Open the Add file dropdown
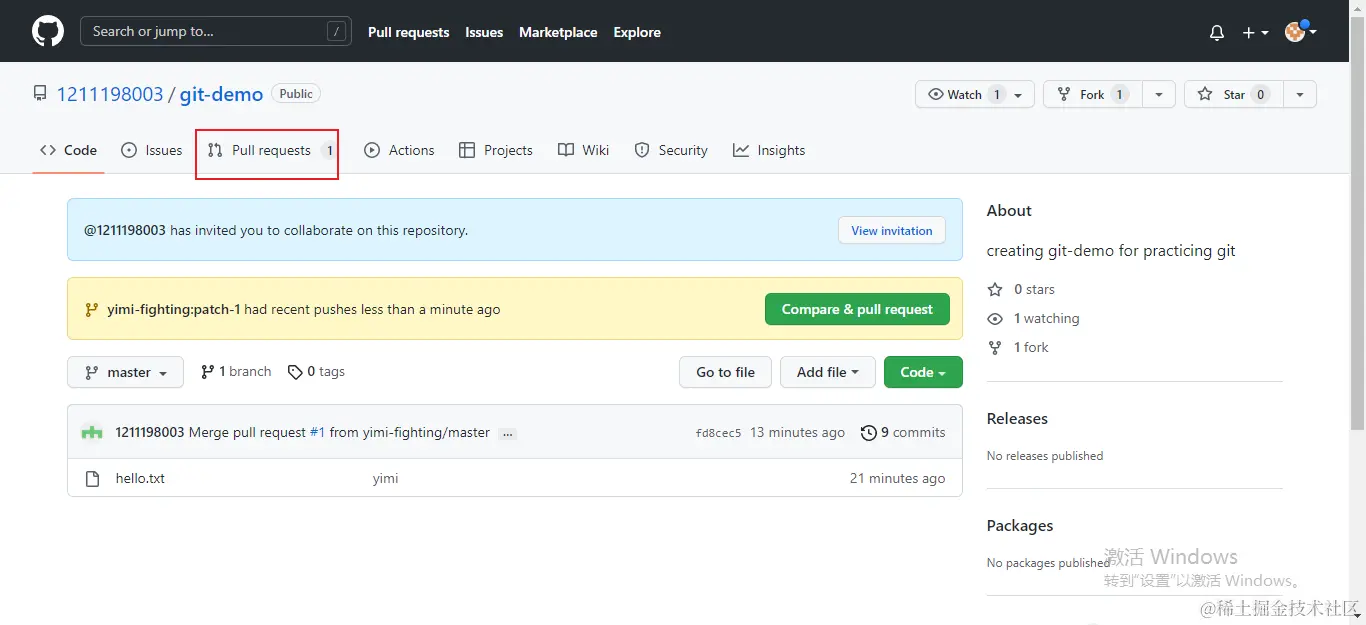Viewport: 1366px width, 625px height. [828, 372]
